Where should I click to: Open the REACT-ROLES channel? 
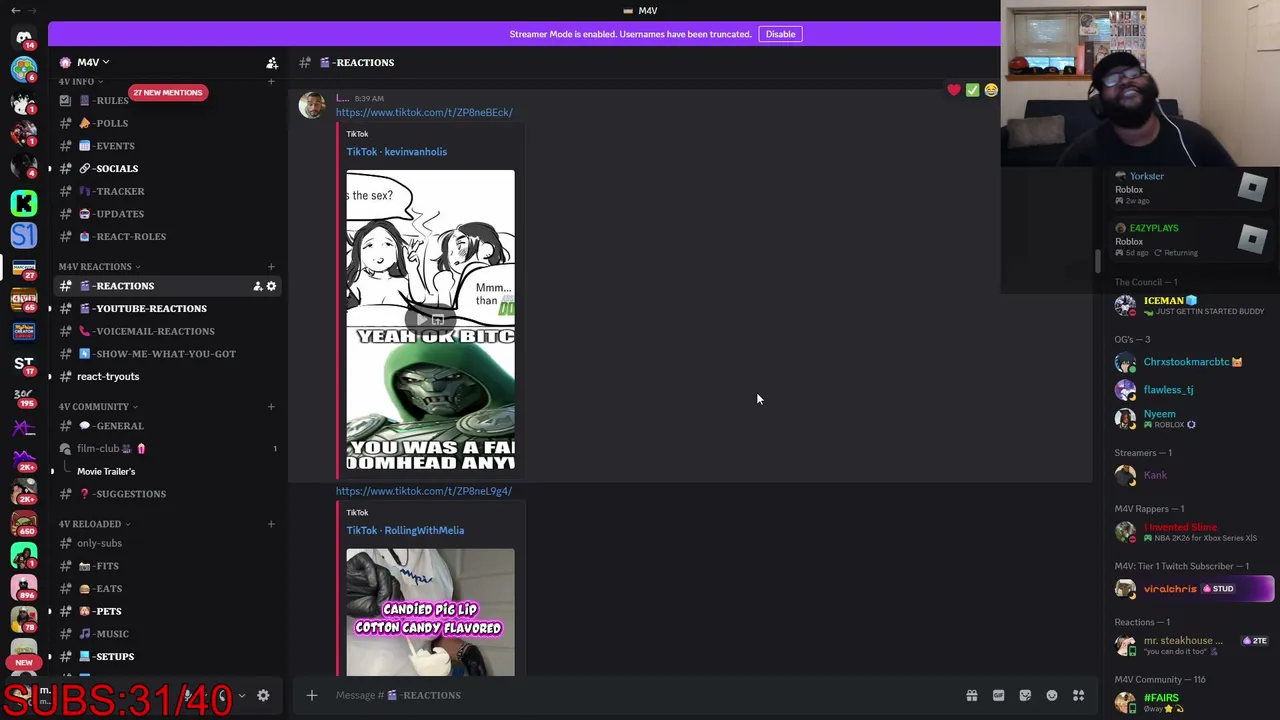coord(167,236)
